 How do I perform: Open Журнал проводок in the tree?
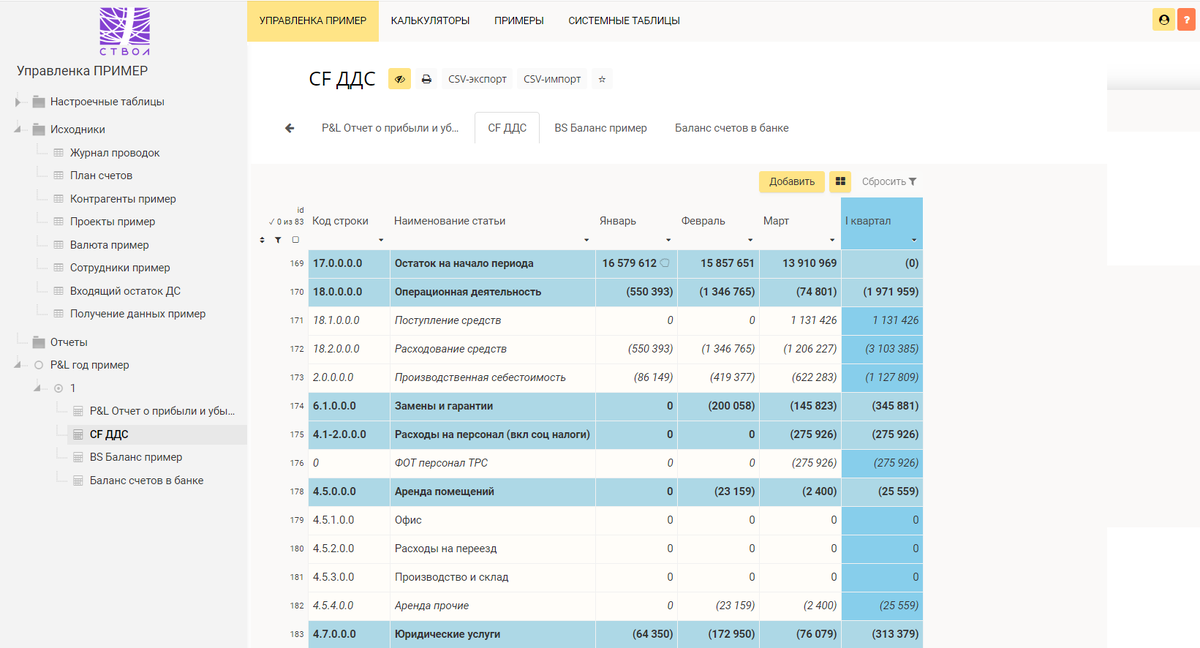(114, 153)
